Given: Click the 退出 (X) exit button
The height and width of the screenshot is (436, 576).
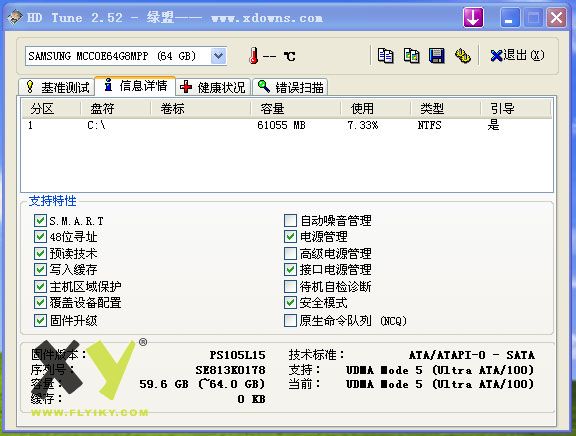Looking at the screenshot, I should click(x=518, y=55).
